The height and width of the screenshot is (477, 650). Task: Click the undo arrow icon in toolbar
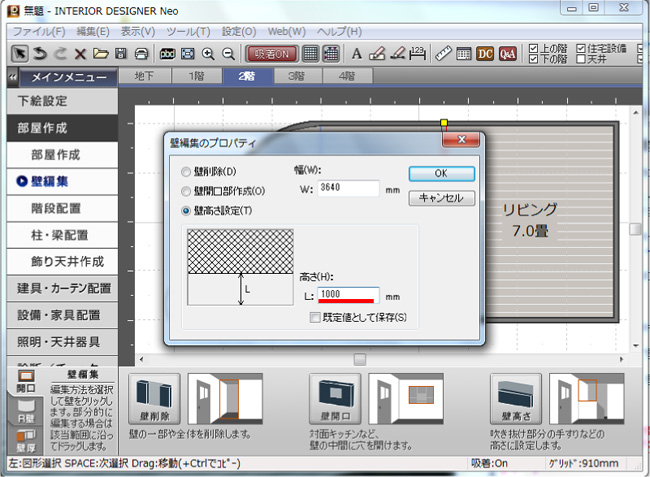click(x=39, y=53)
